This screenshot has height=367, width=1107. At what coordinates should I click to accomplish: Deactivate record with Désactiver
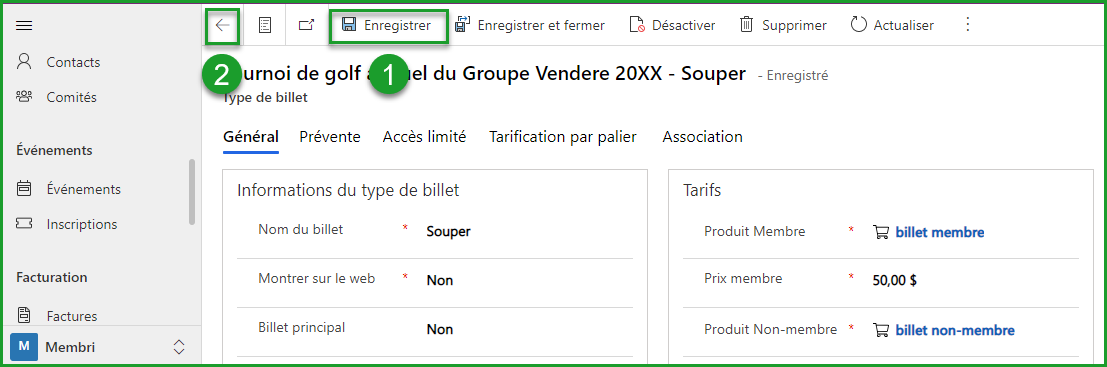coord(671,25)
